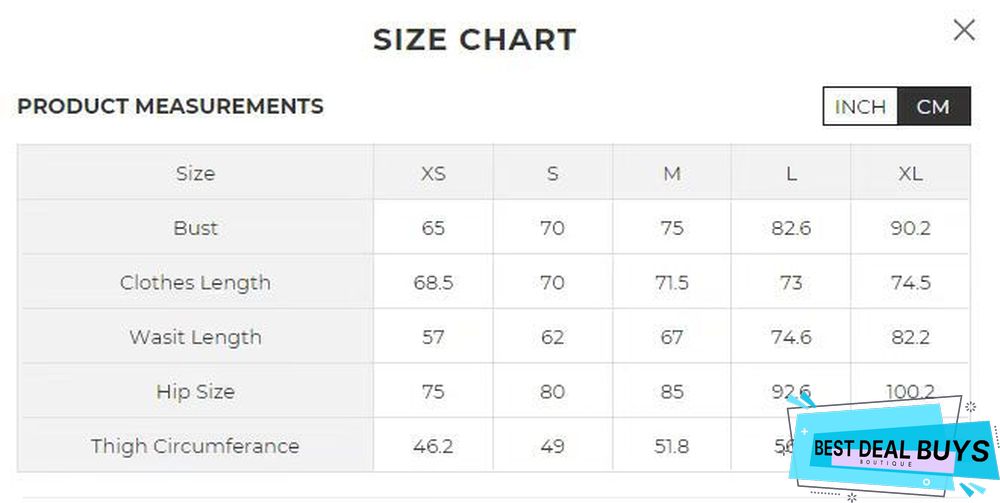
Task: Click the XL bust value 90.2
Action: (910, 228)
